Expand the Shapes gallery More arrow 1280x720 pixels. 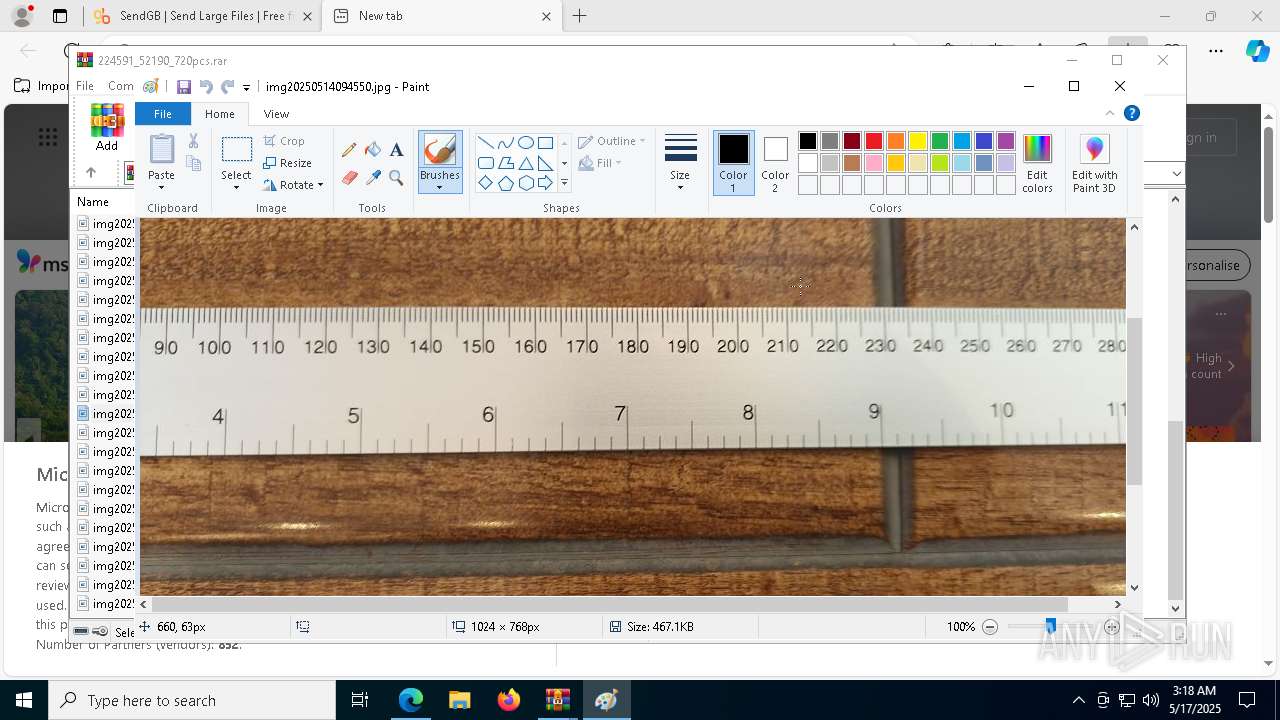pos(564,183)
